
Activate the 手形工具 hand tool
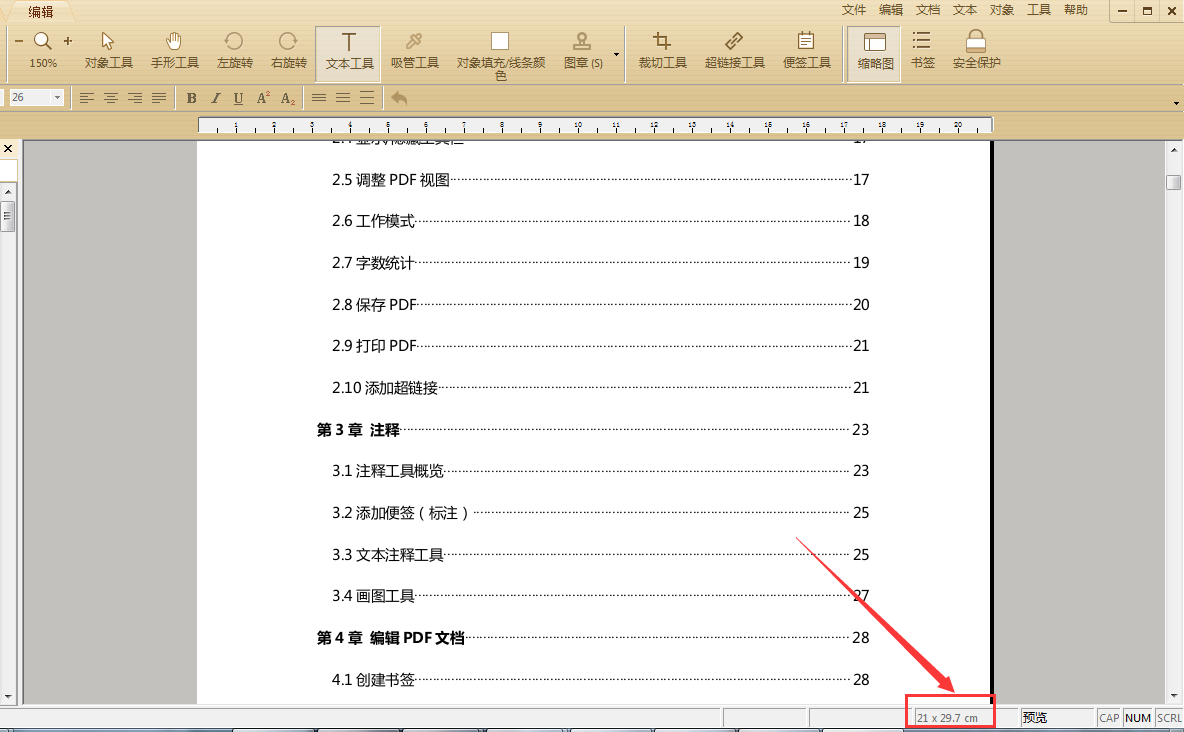point(174,50)
